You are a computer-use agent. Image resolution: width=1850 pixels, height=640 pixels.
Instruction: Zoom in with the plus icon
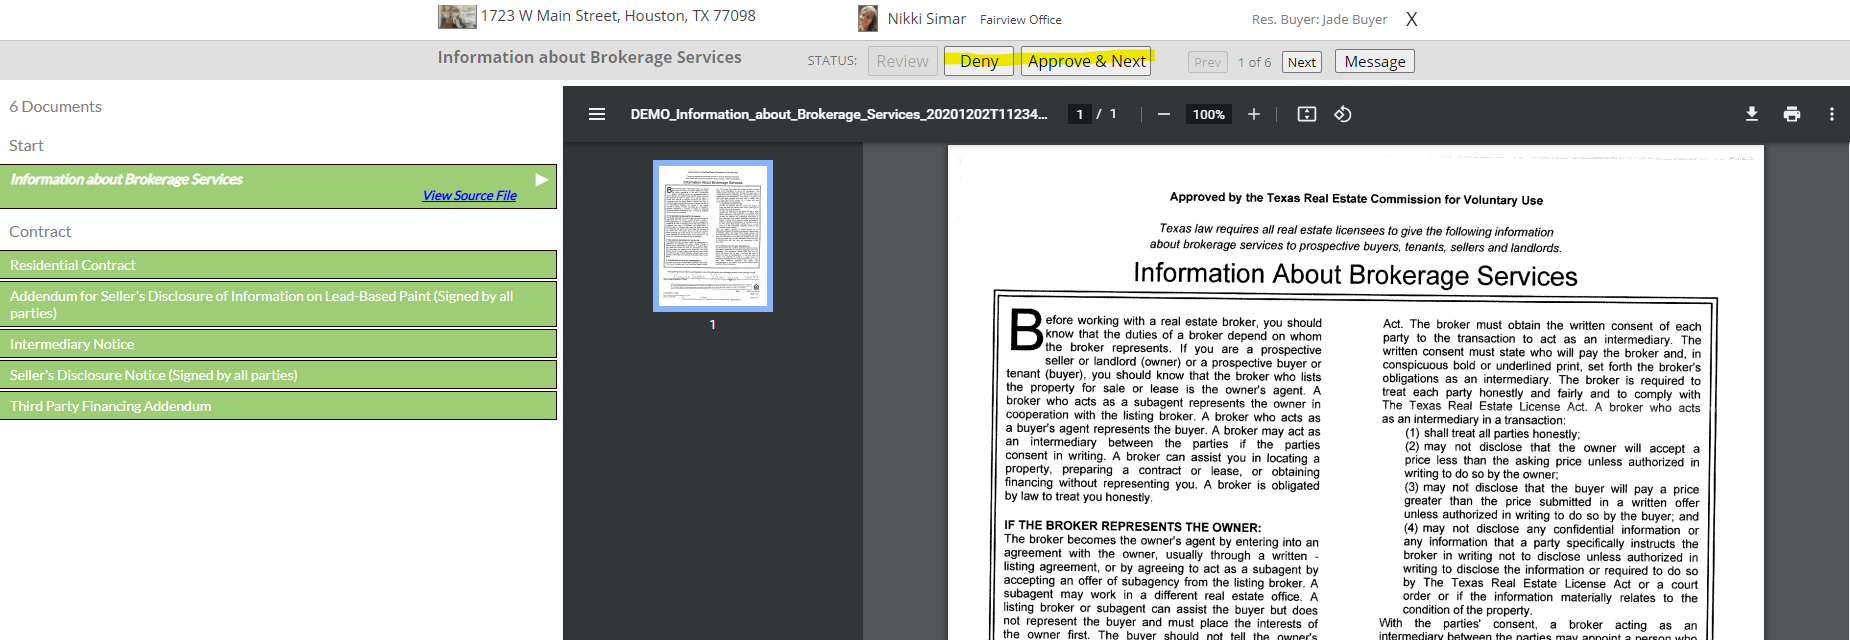coord(1253,114)
